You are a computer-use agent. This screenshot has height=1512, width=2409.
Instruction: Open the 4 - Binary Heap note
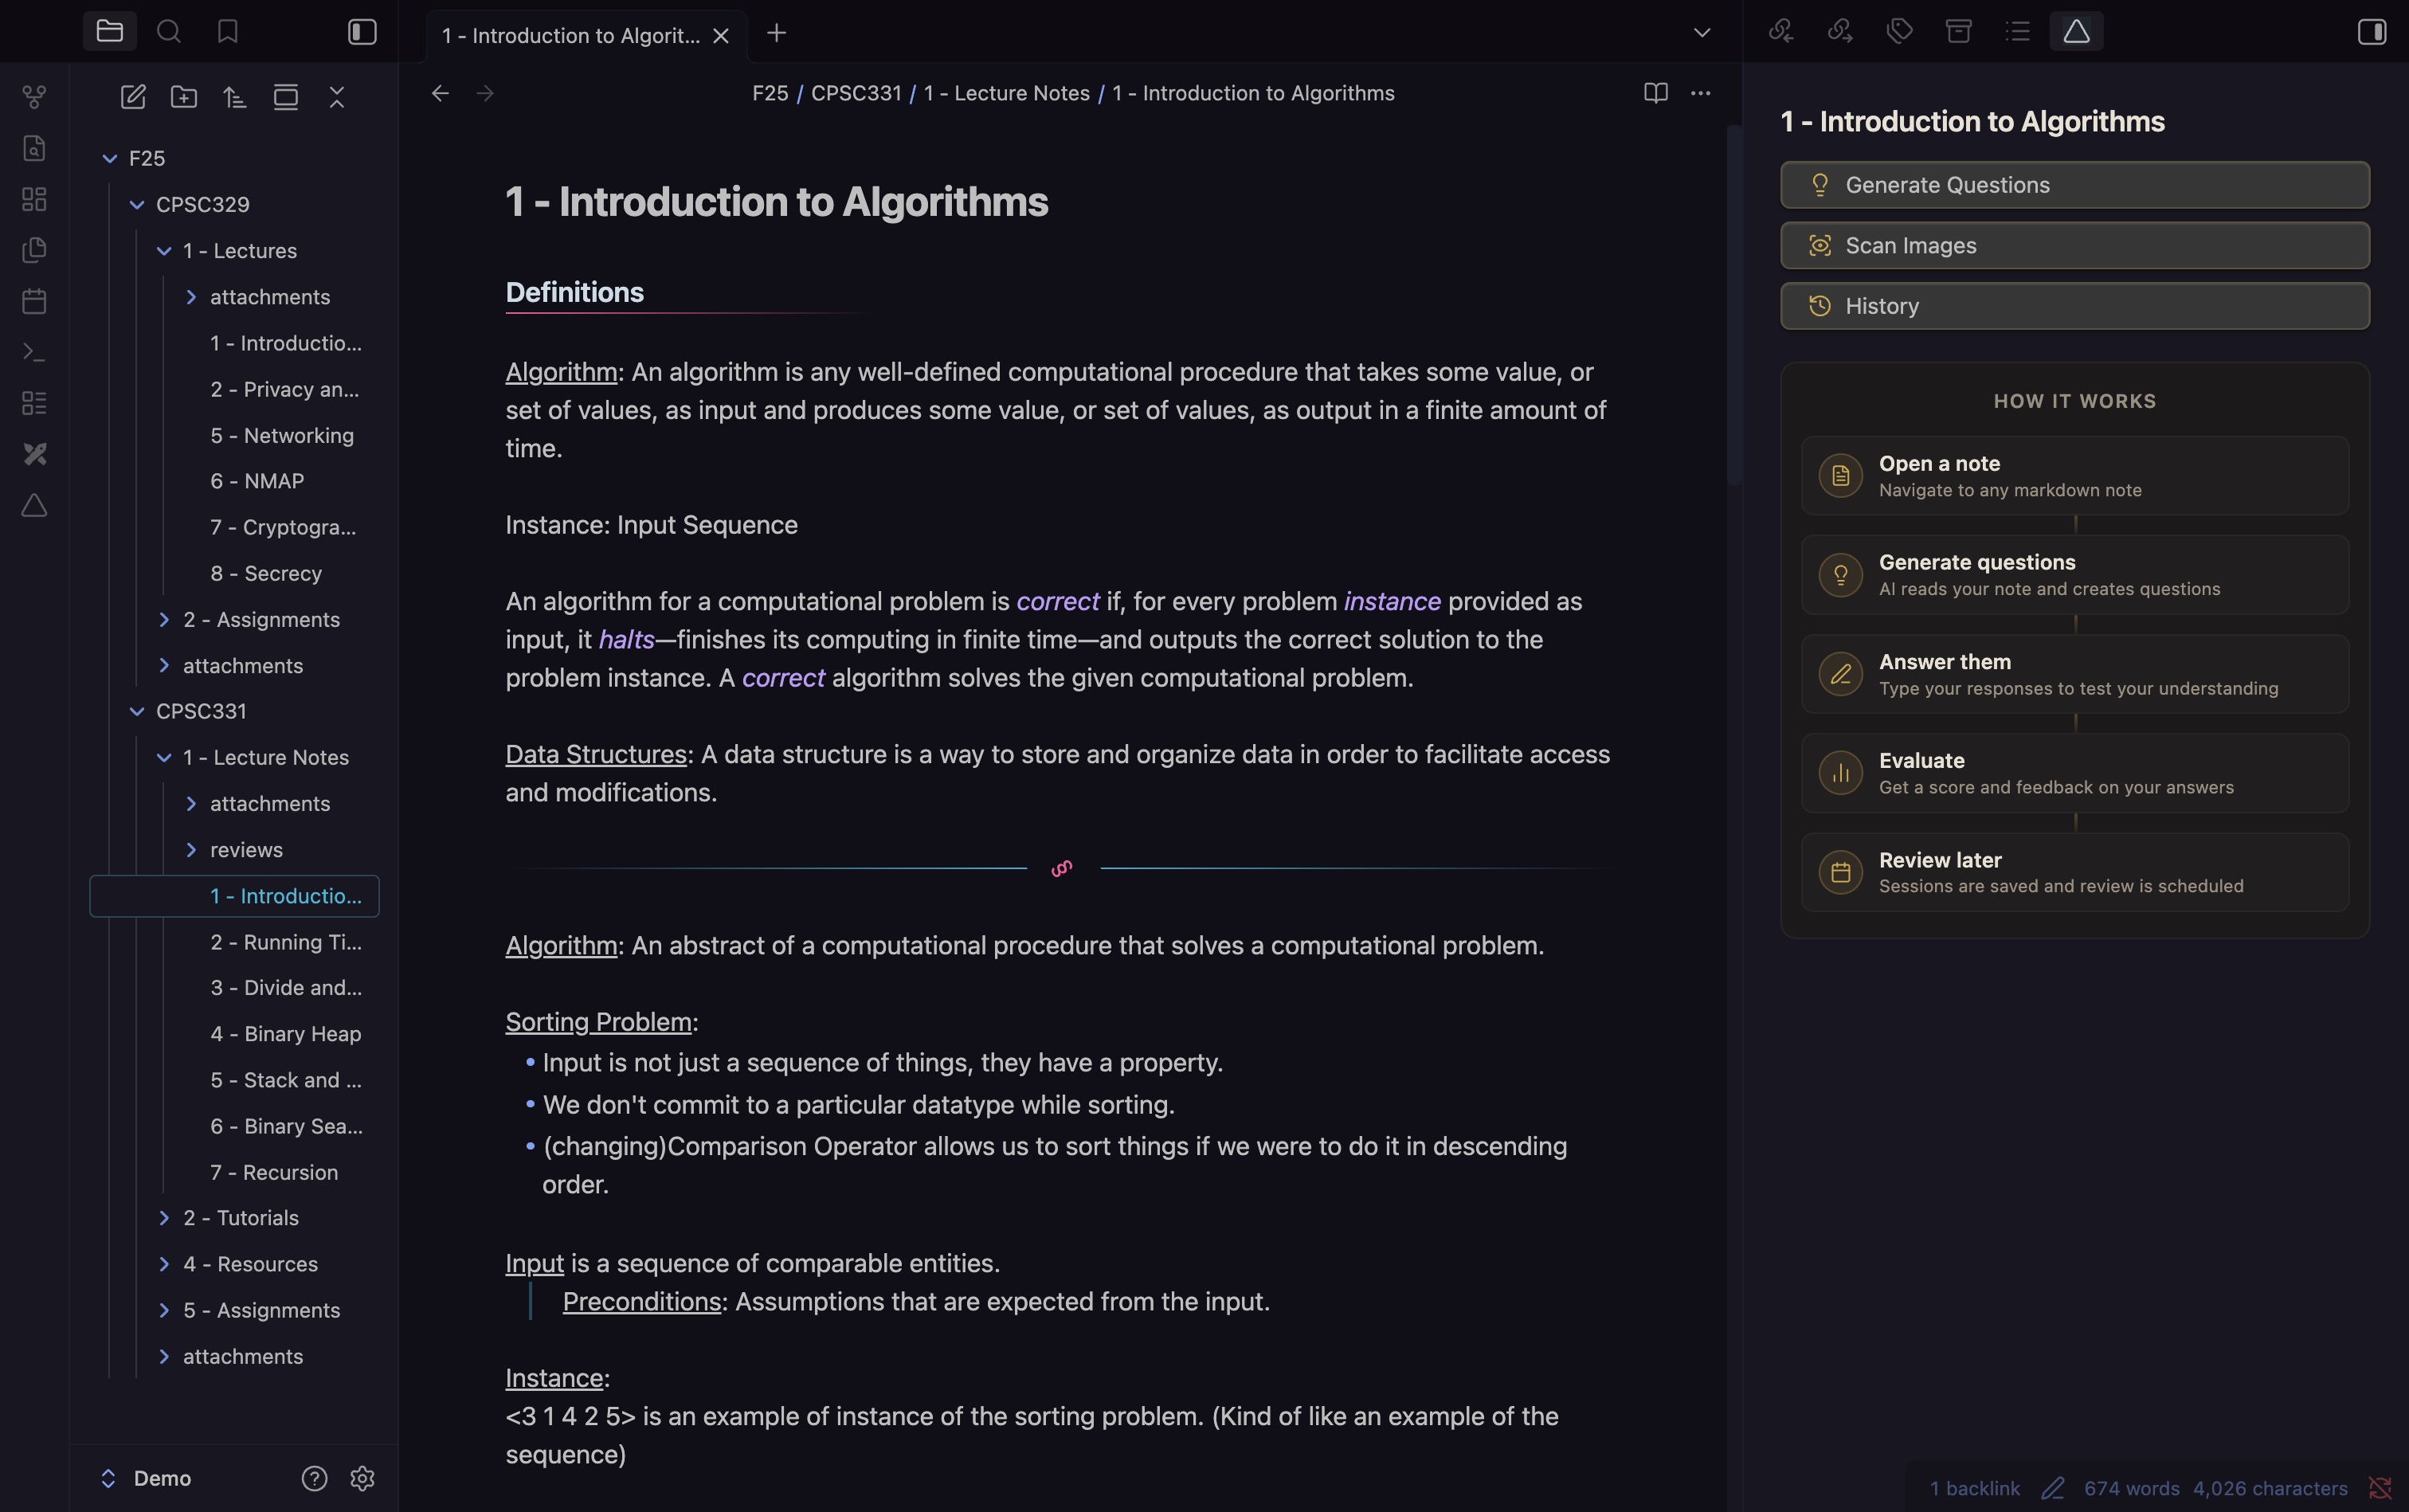click(x=285, y=1034)
